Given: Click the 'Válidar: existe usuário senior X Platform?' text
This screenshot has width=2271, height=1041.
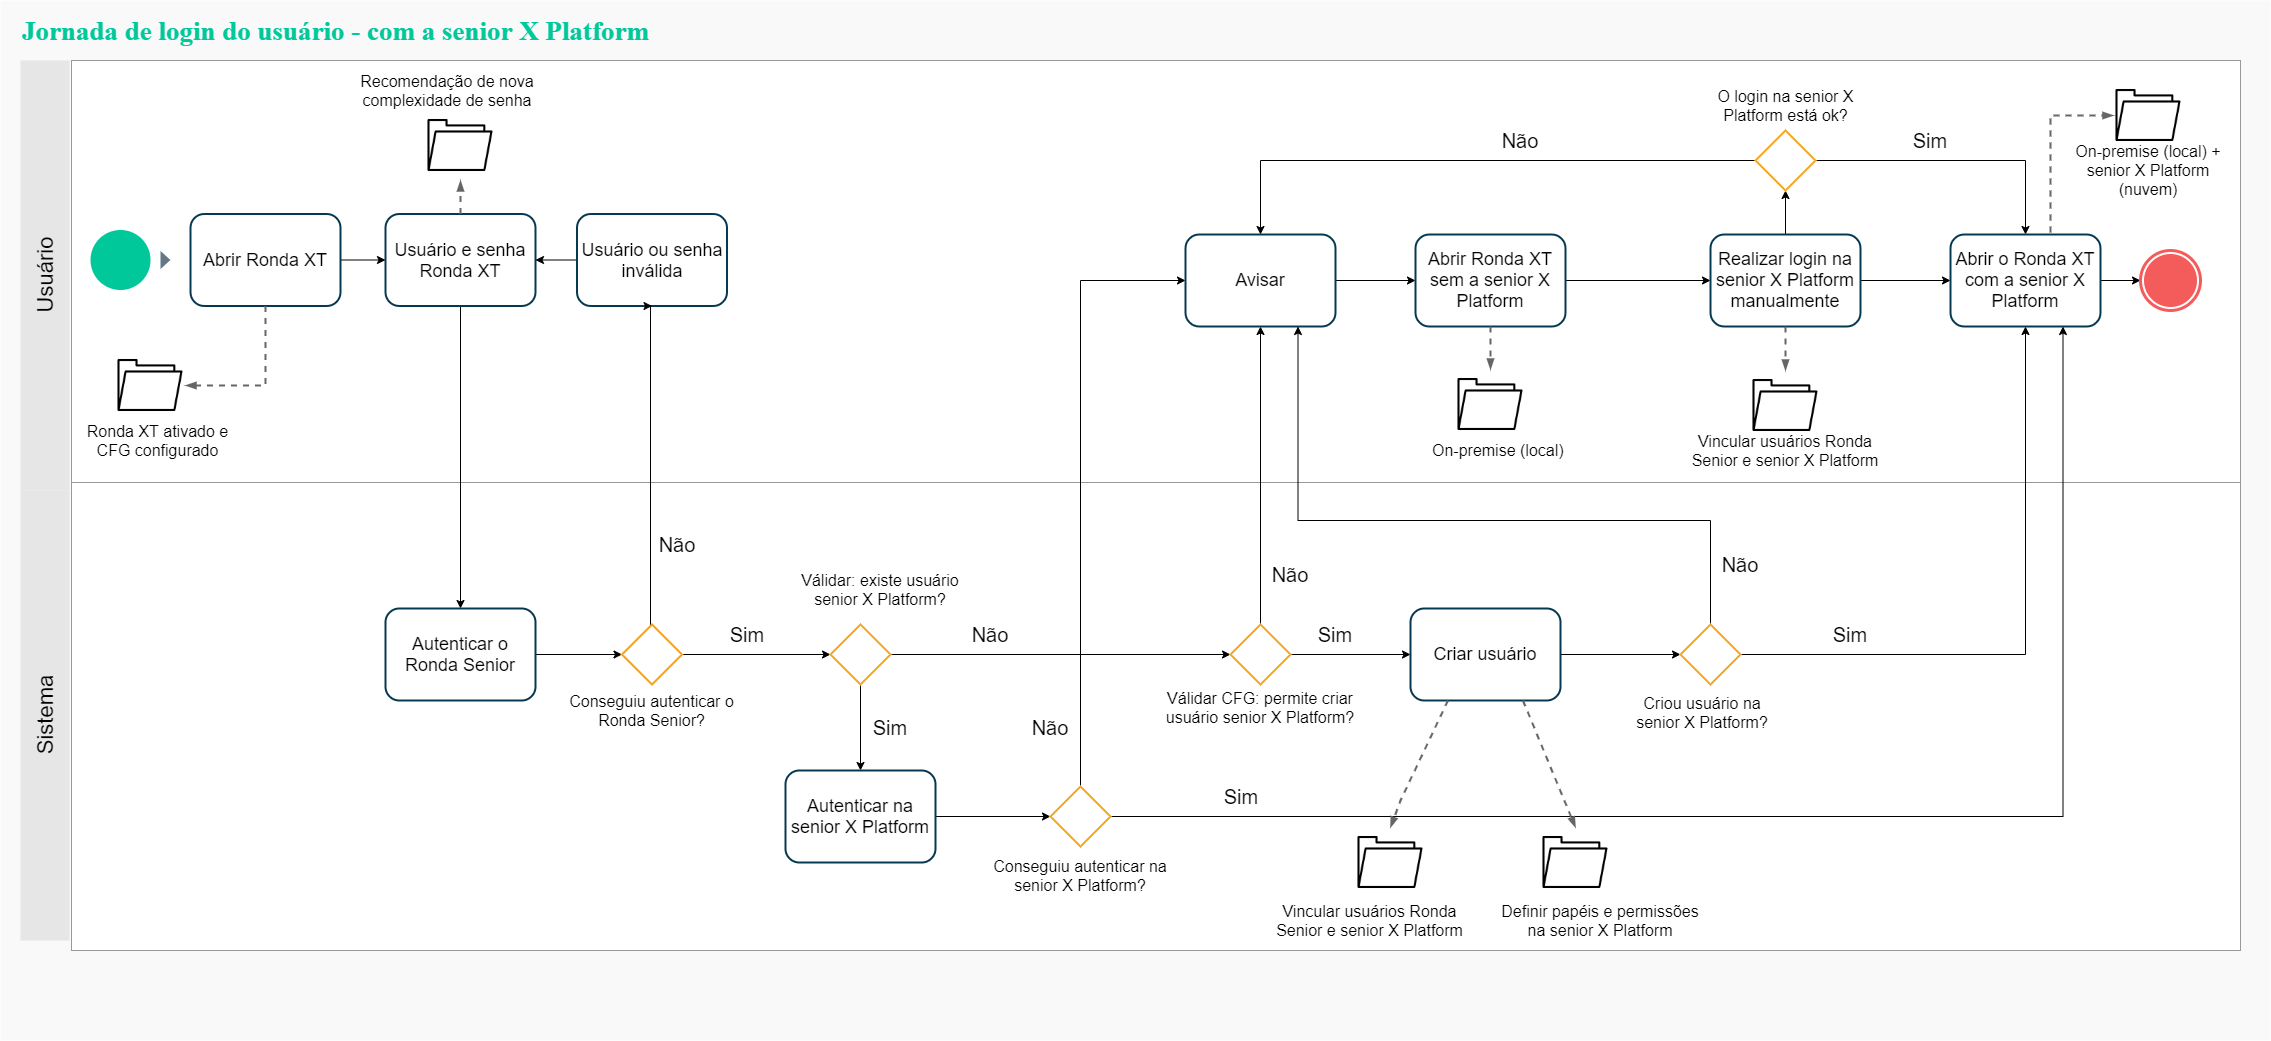Looking at the screenshot, I should 879,590.
